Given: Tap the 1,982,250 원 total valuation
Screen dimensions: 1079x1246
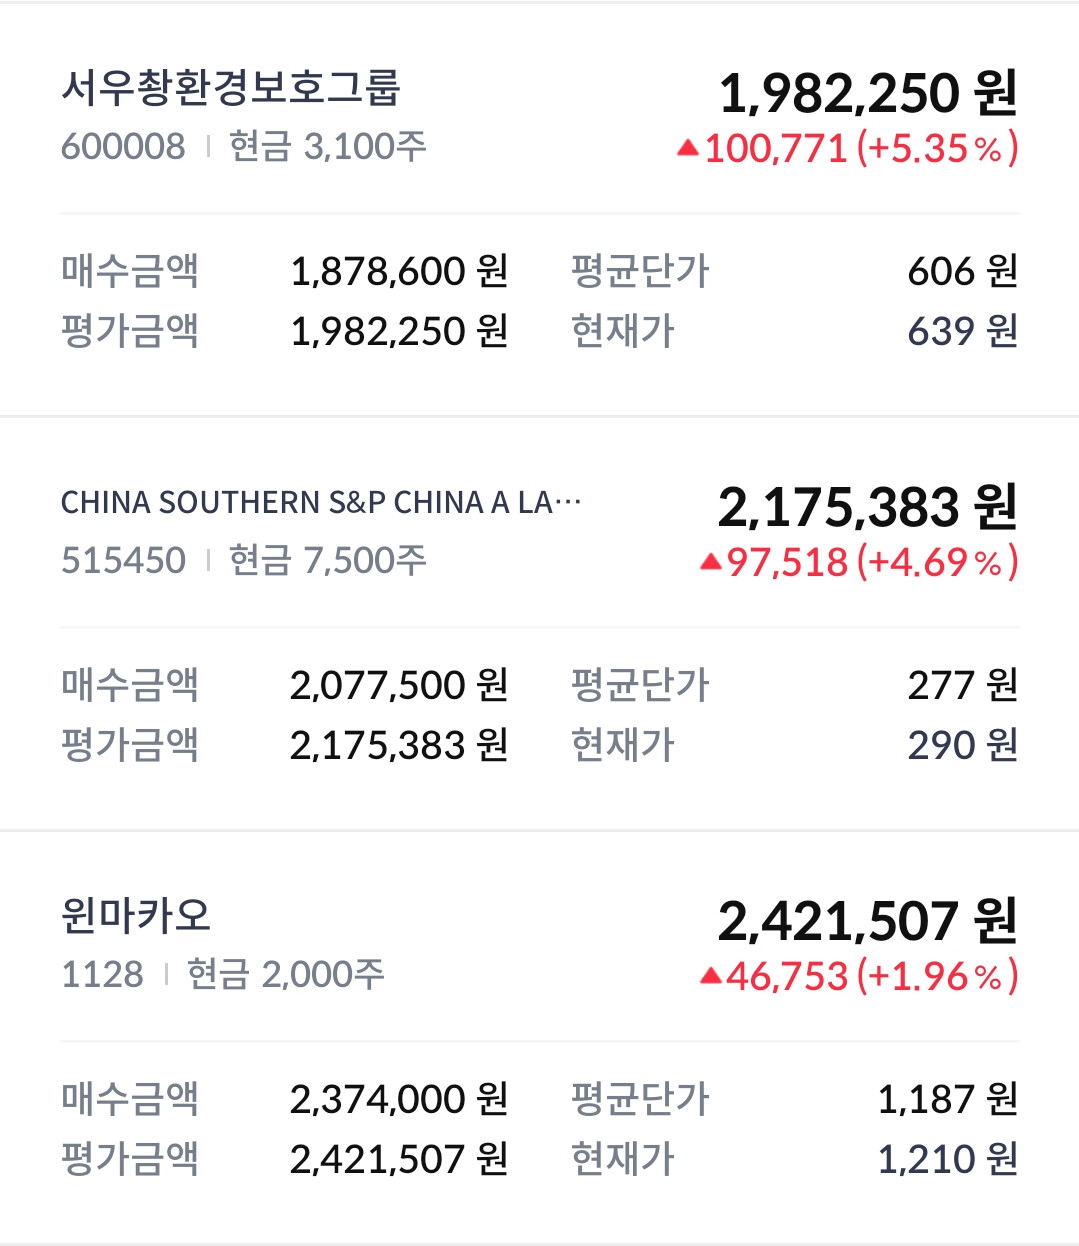Looking at the screenshot, I should (x=867, y=93).
